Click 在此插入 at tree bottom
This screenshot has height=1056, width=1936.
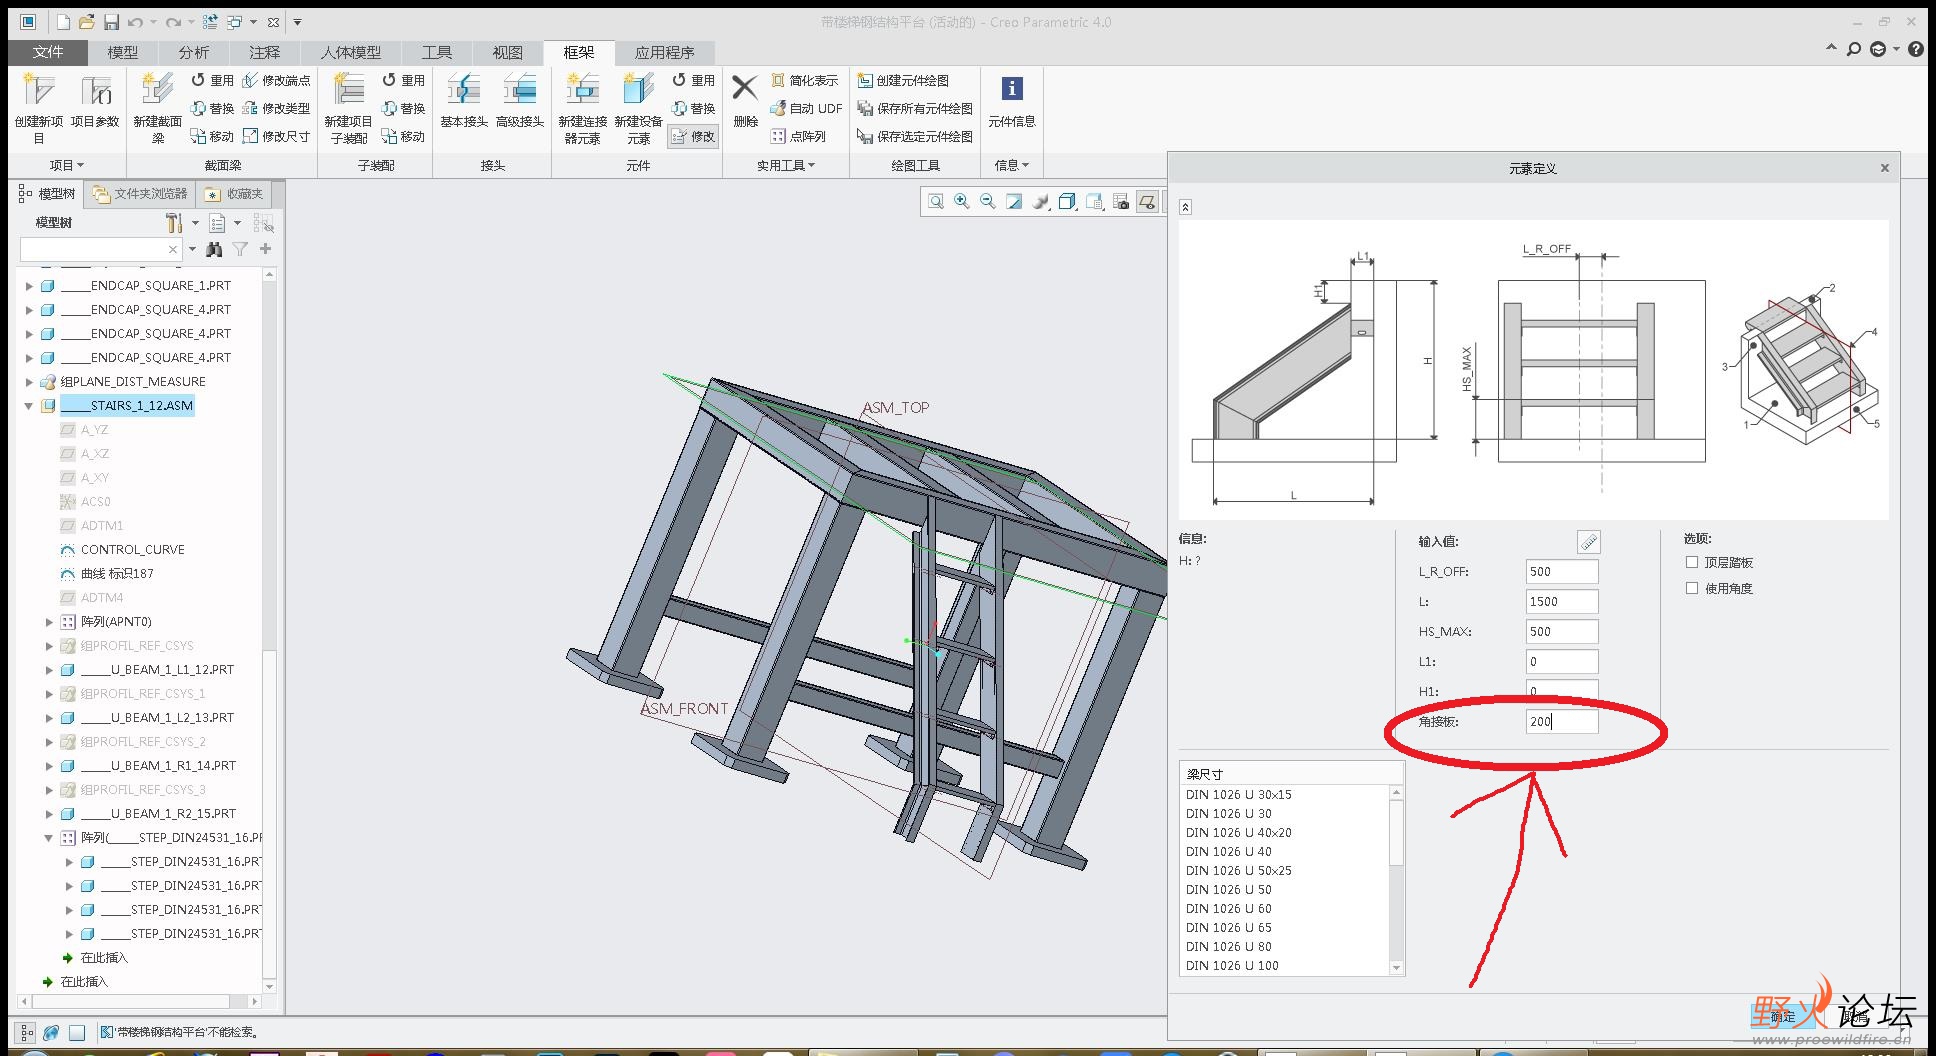click(84, 982)
